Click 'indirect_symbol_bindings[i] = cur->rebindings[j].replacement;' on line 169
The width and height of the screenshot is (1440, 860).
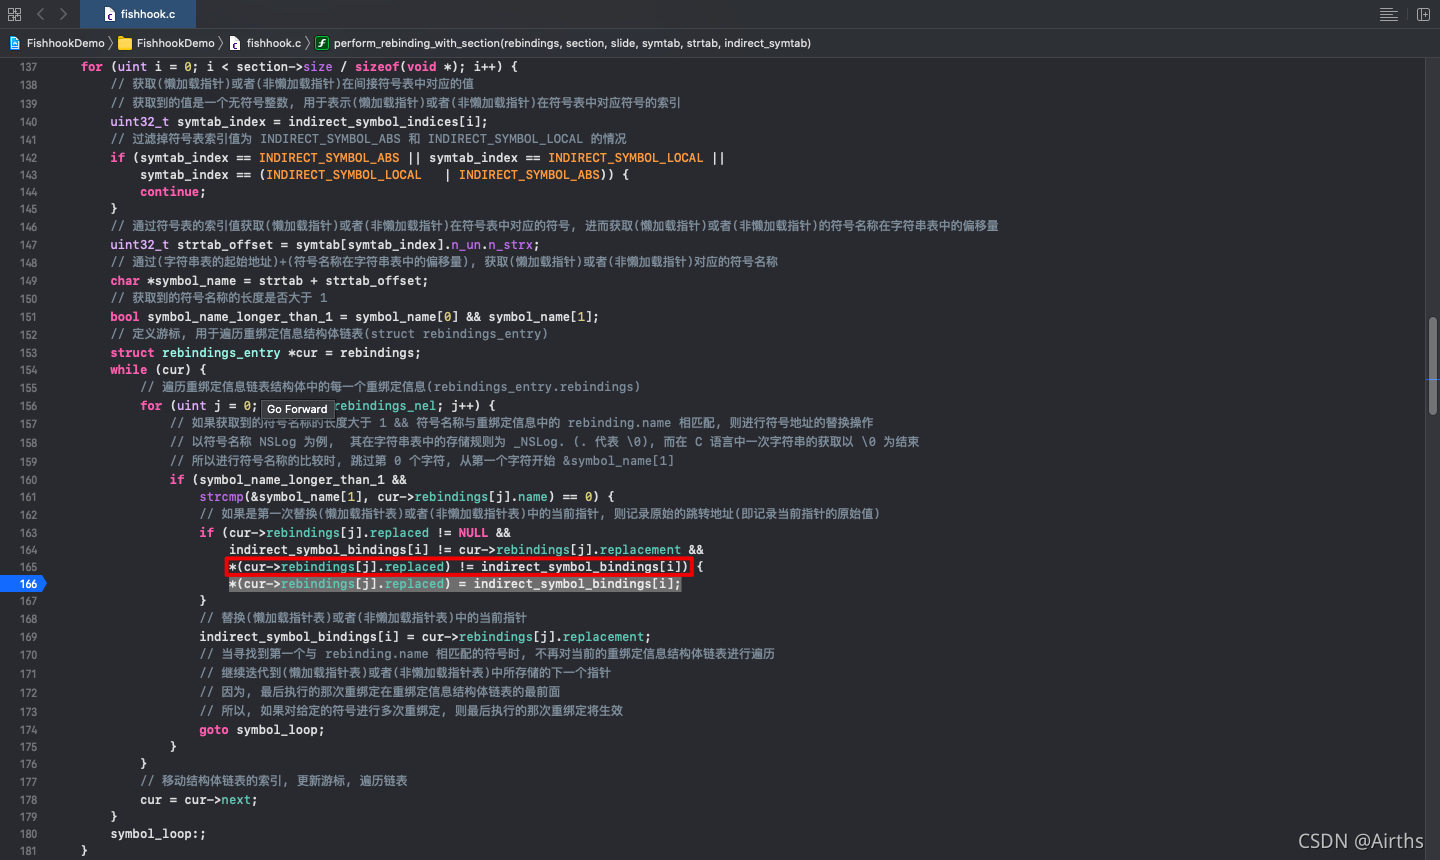pyautogui.click(x=425, y=637)
